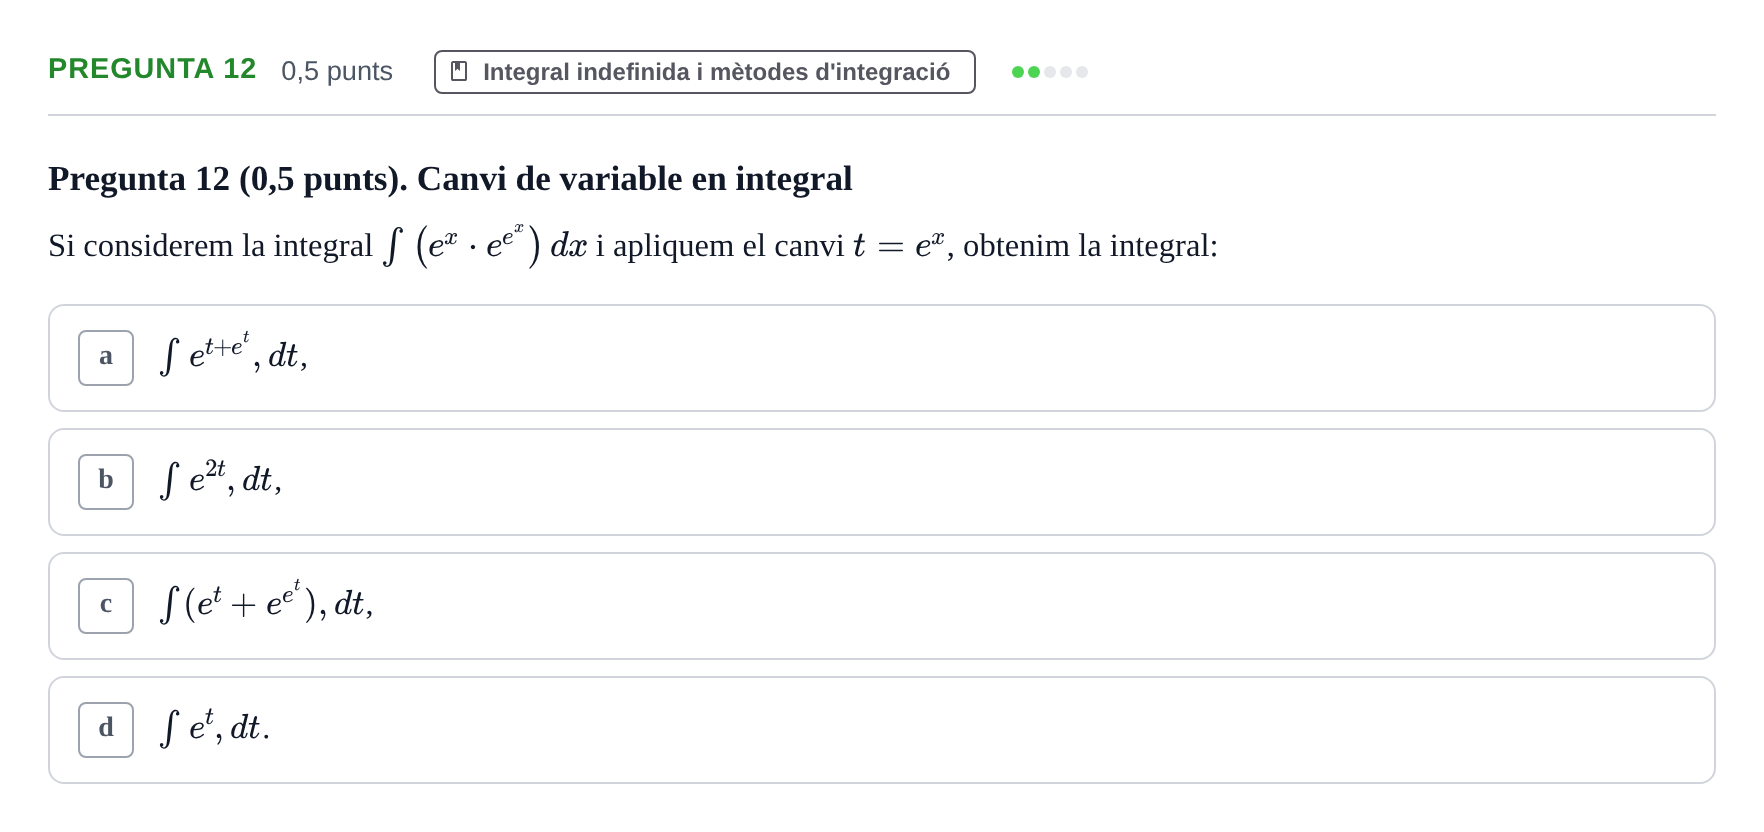Image resolution: width=1764 pixels, height=832 pixels.
Task: Click the "0,5 punts" score label
Action: point(337,71)
